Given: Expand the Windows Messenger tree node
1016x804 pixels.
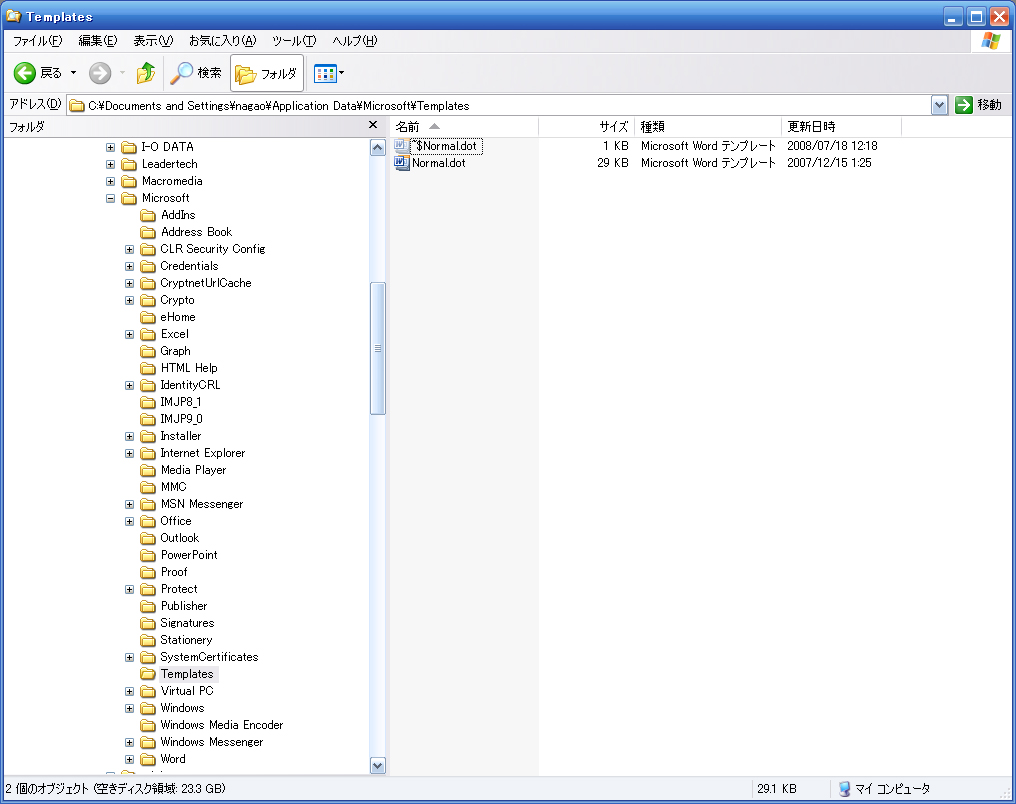Looking at the screenshot, I should [x=130, y=742].
